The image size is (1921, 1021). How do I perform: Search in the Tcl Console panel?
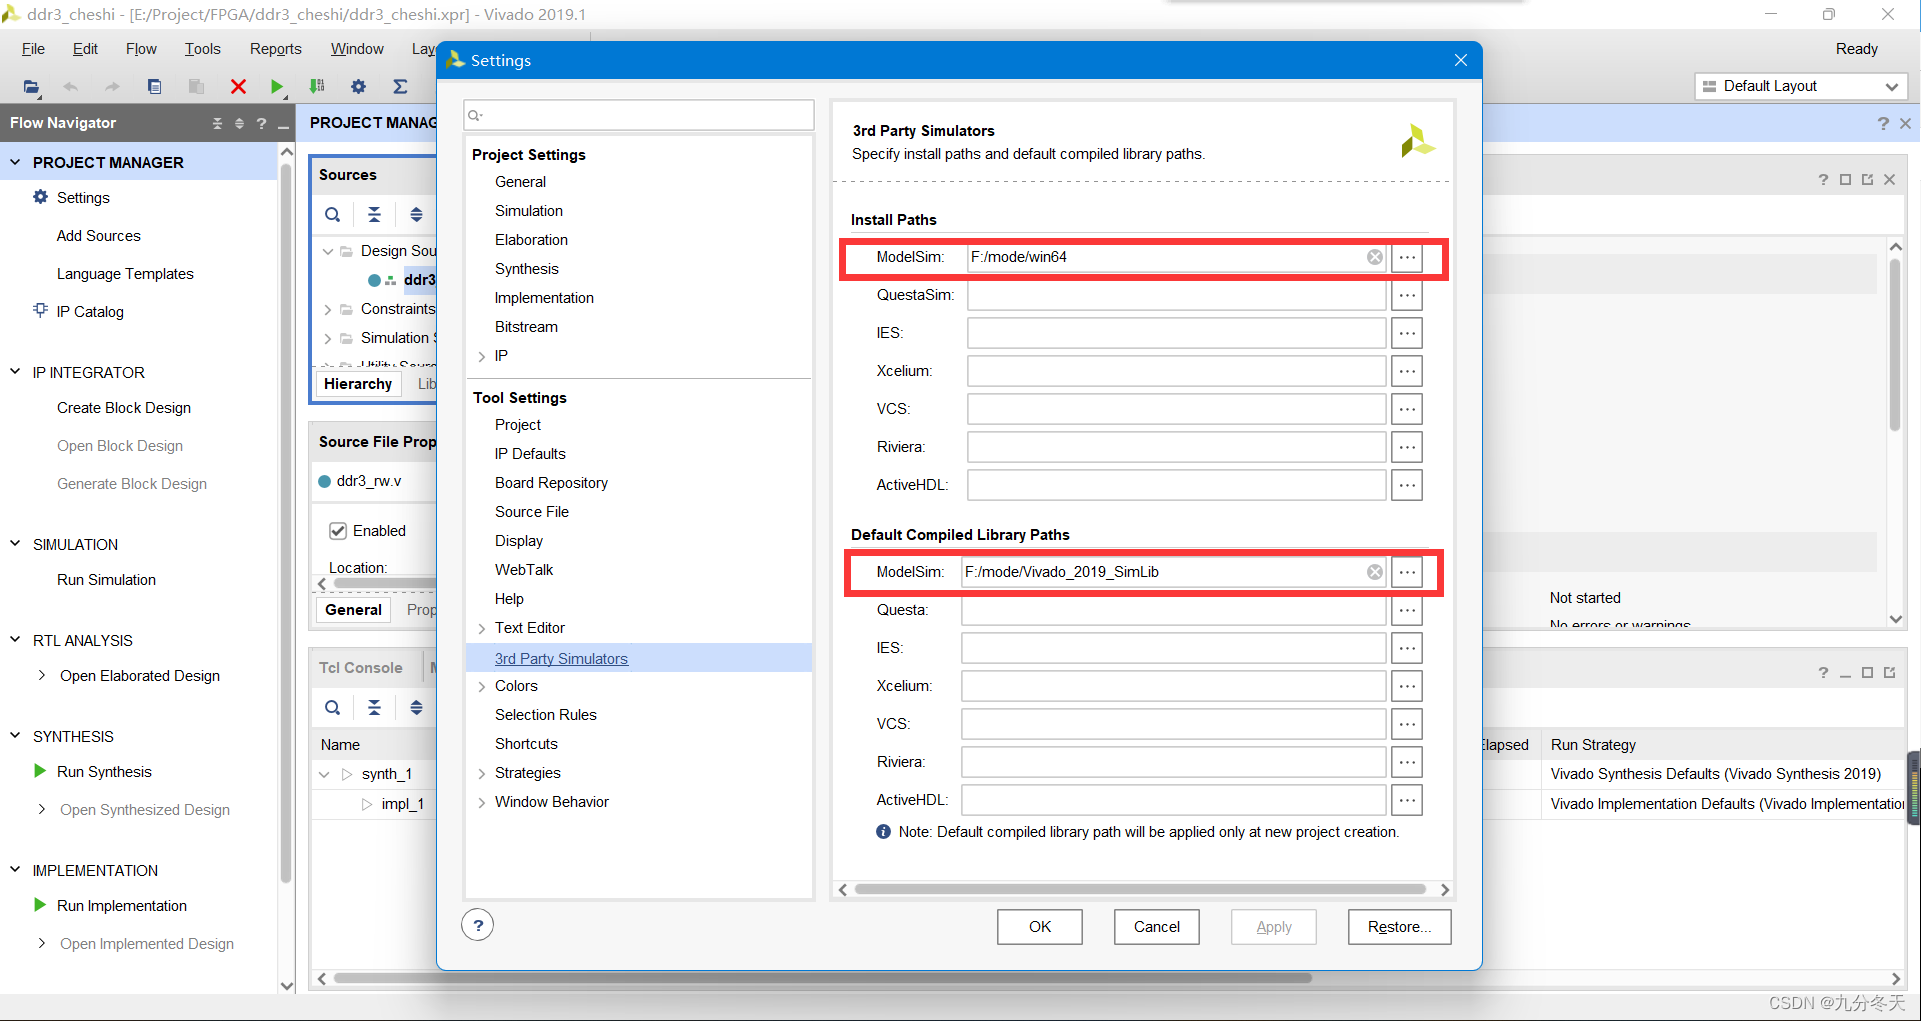[x=332, y=707]
